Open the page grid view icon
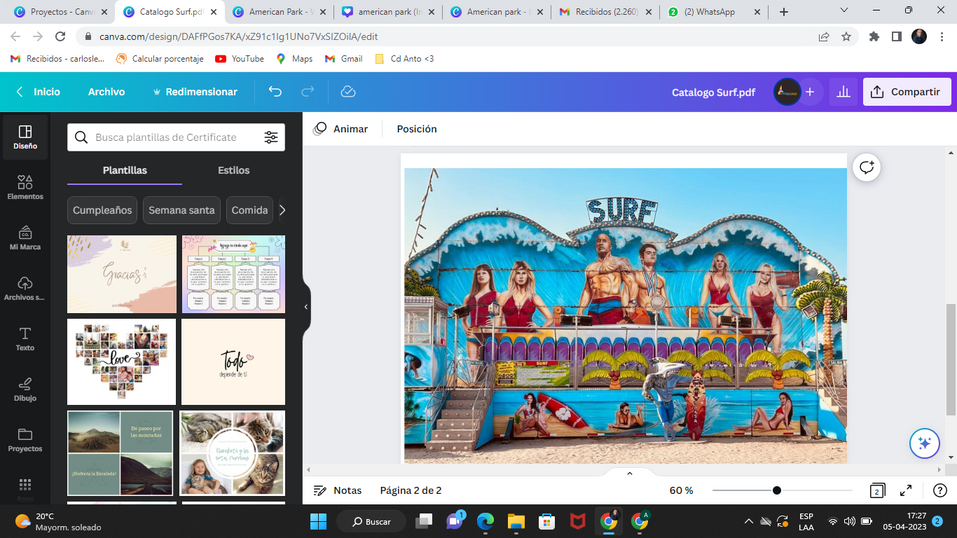 click(x=877, y=490)
